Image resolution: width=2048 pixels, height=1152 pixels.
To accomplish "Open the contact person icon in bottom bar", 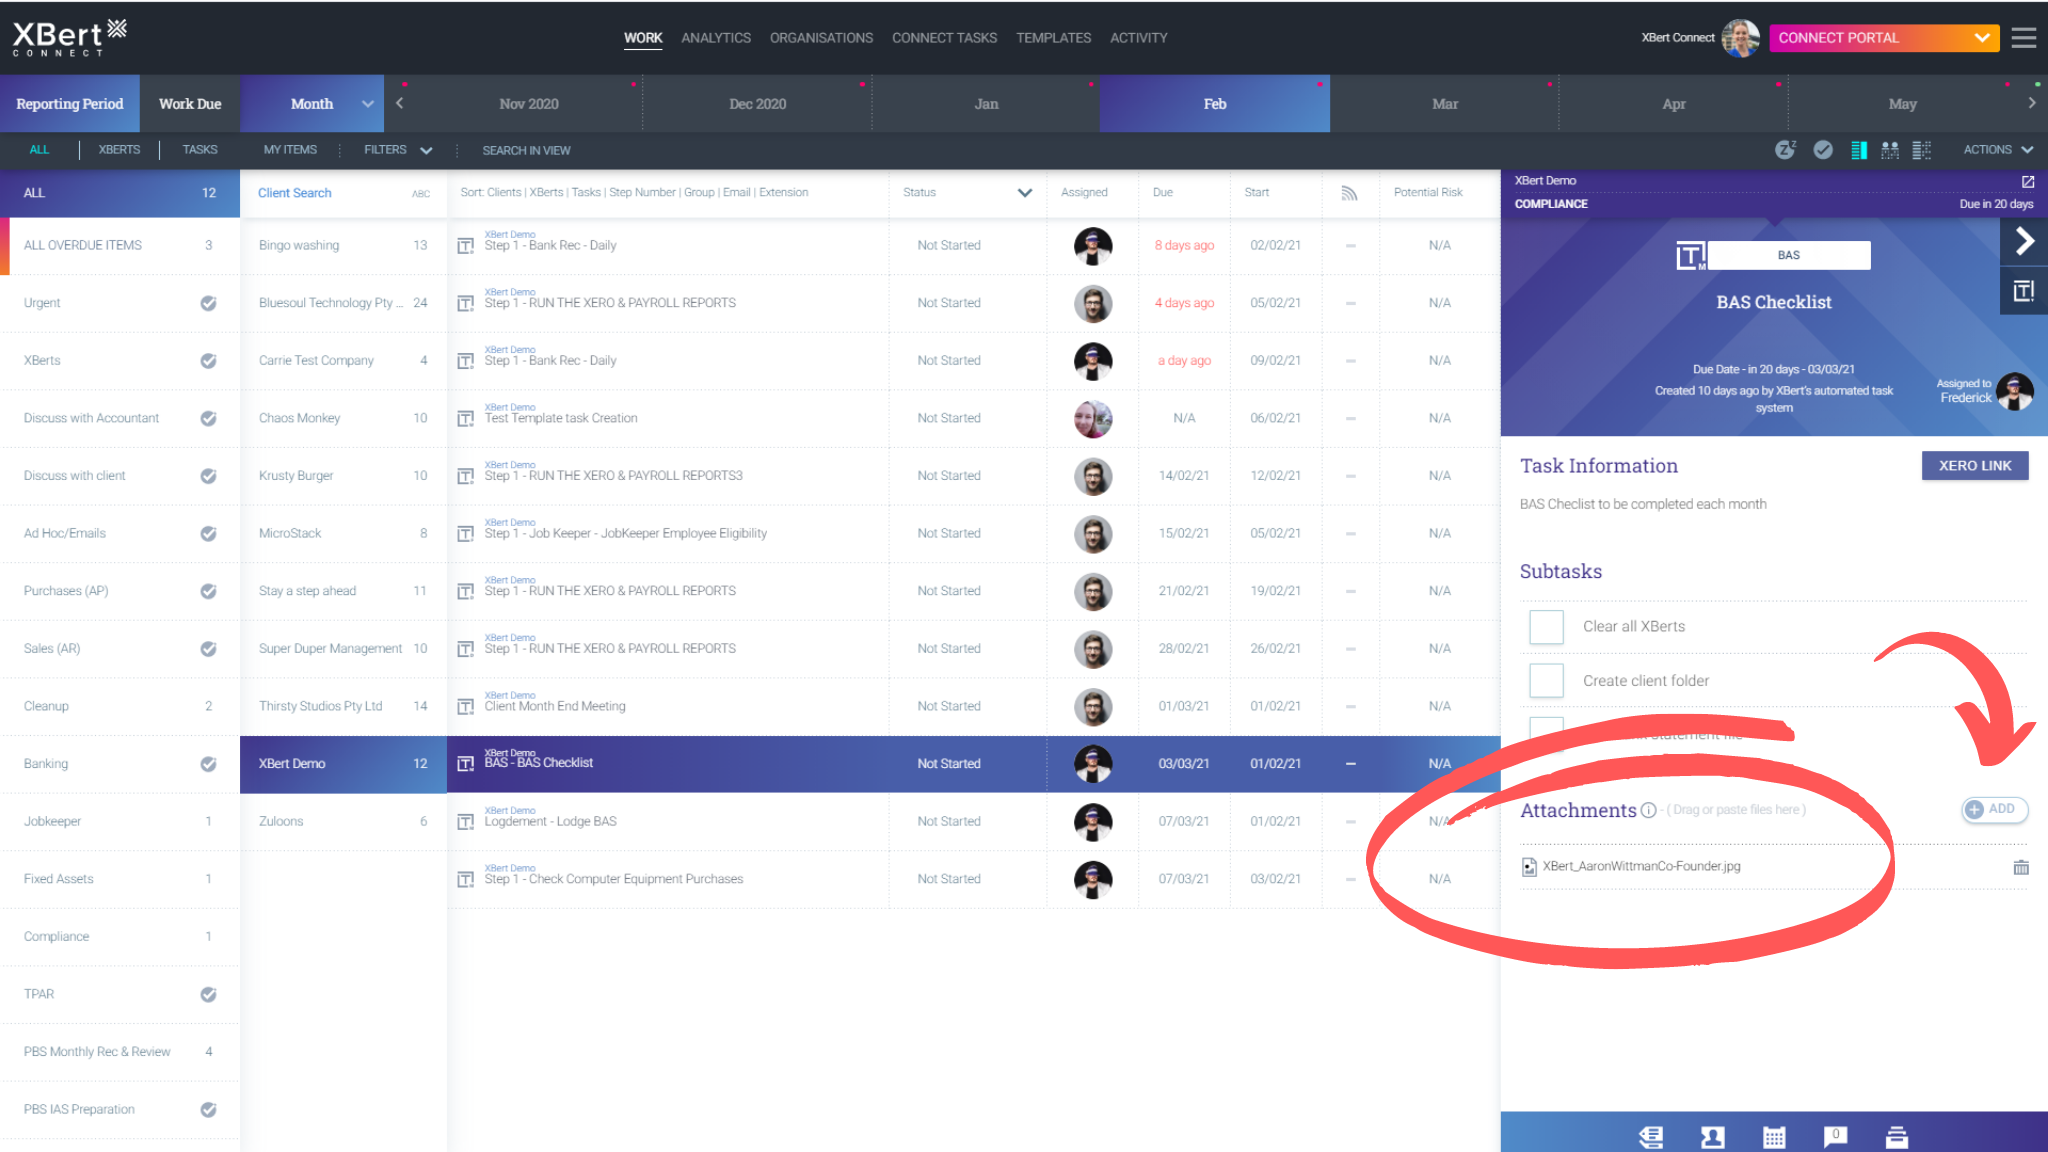I will point(1712,1137).
